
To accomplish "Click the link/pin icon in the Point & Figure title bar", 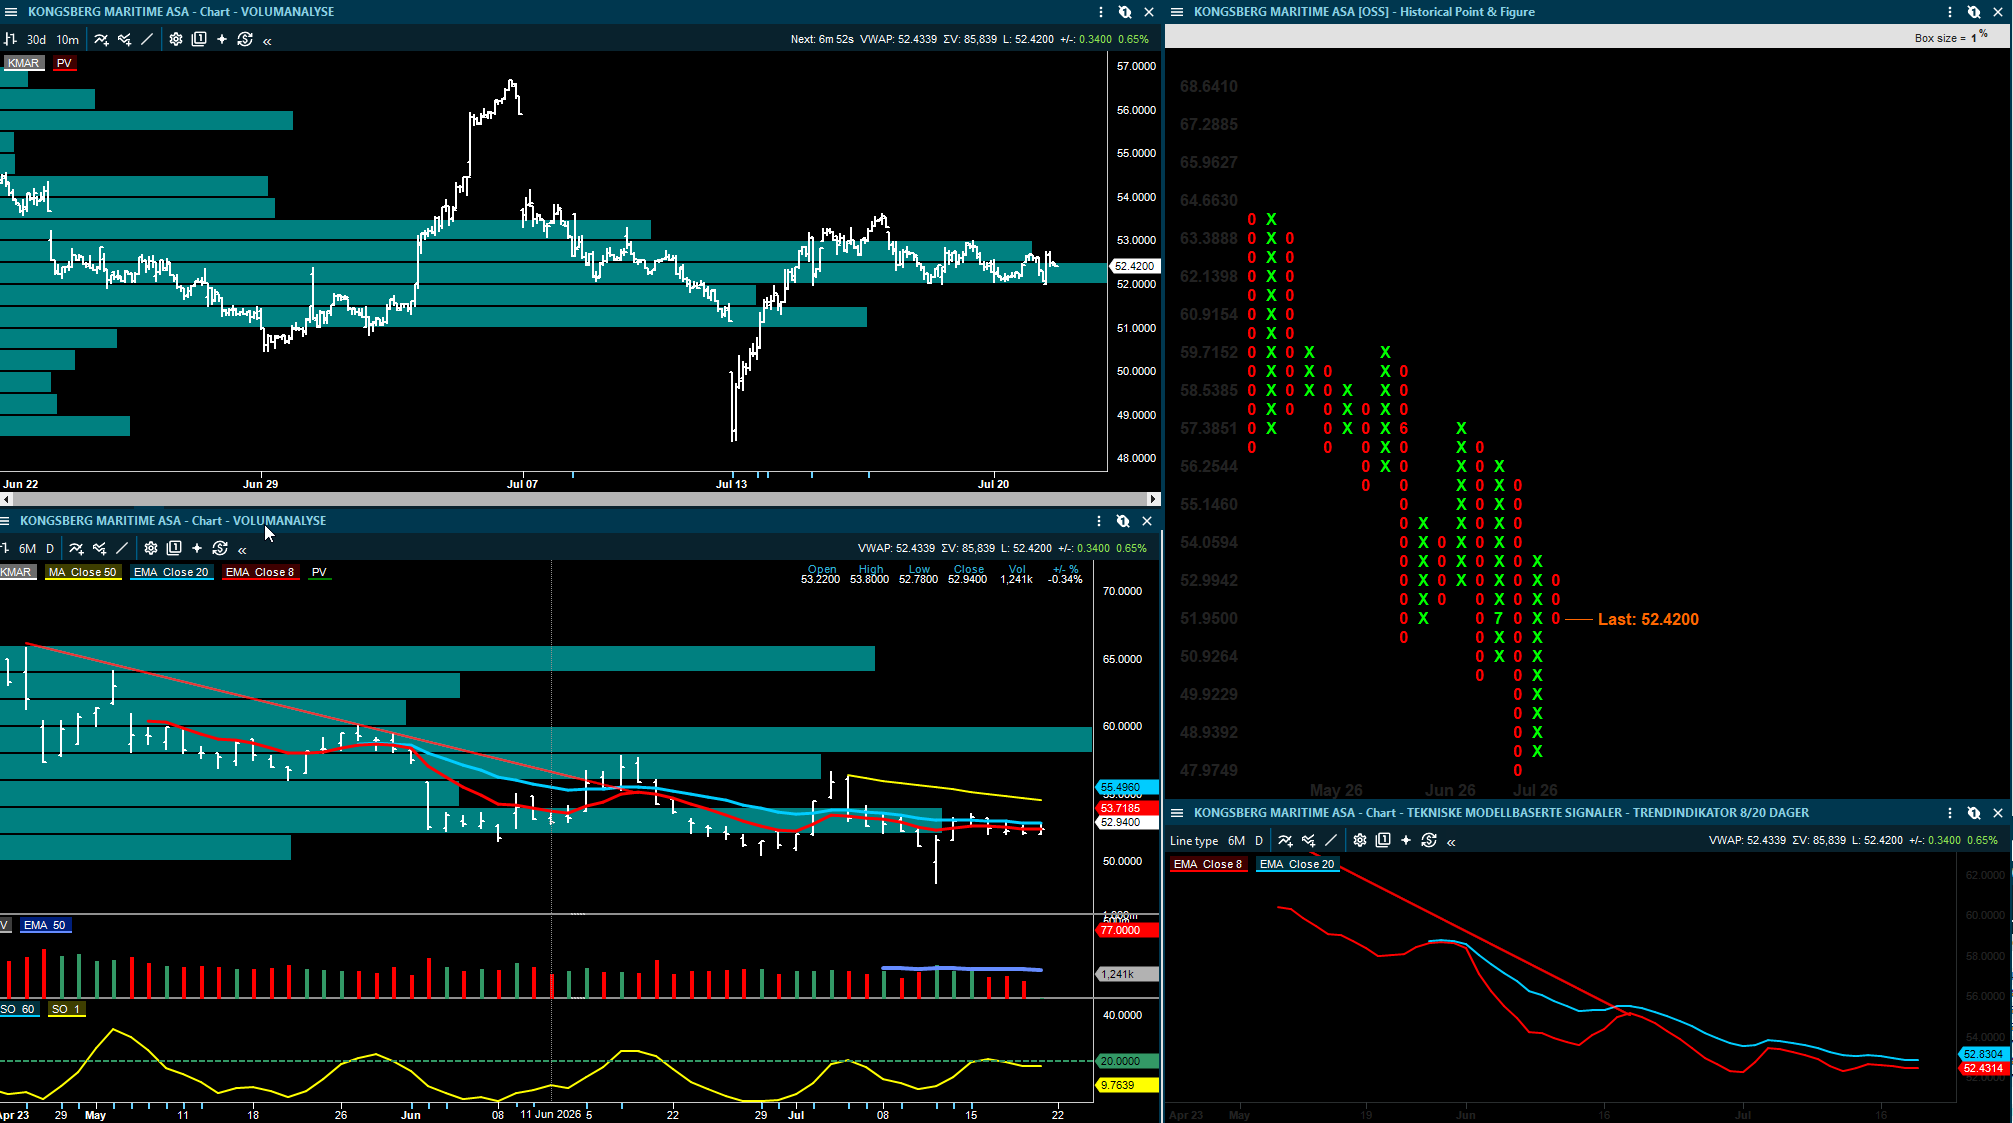I will (1974, 12).
